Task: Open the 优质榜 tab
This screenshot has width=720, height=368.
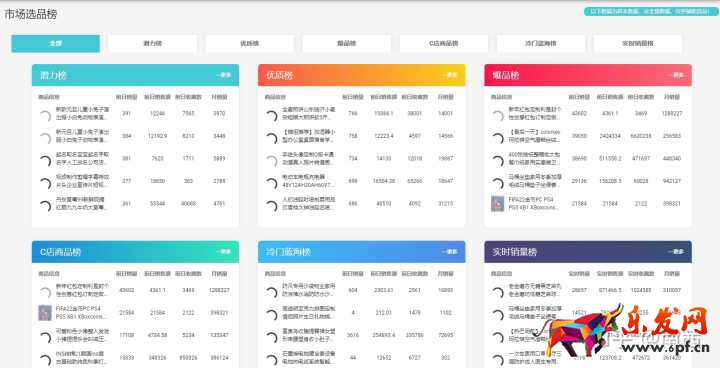Action: [x=249, y=44]
